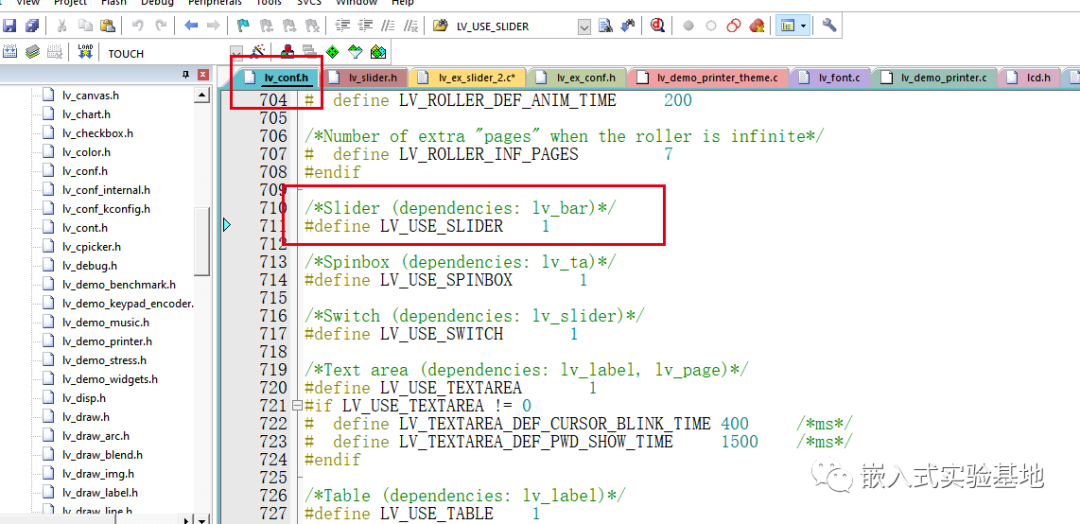This screenshot has width=1080, height=524.
Task: Switch to the lcd.h tab
Action: tap(1028, 77)
